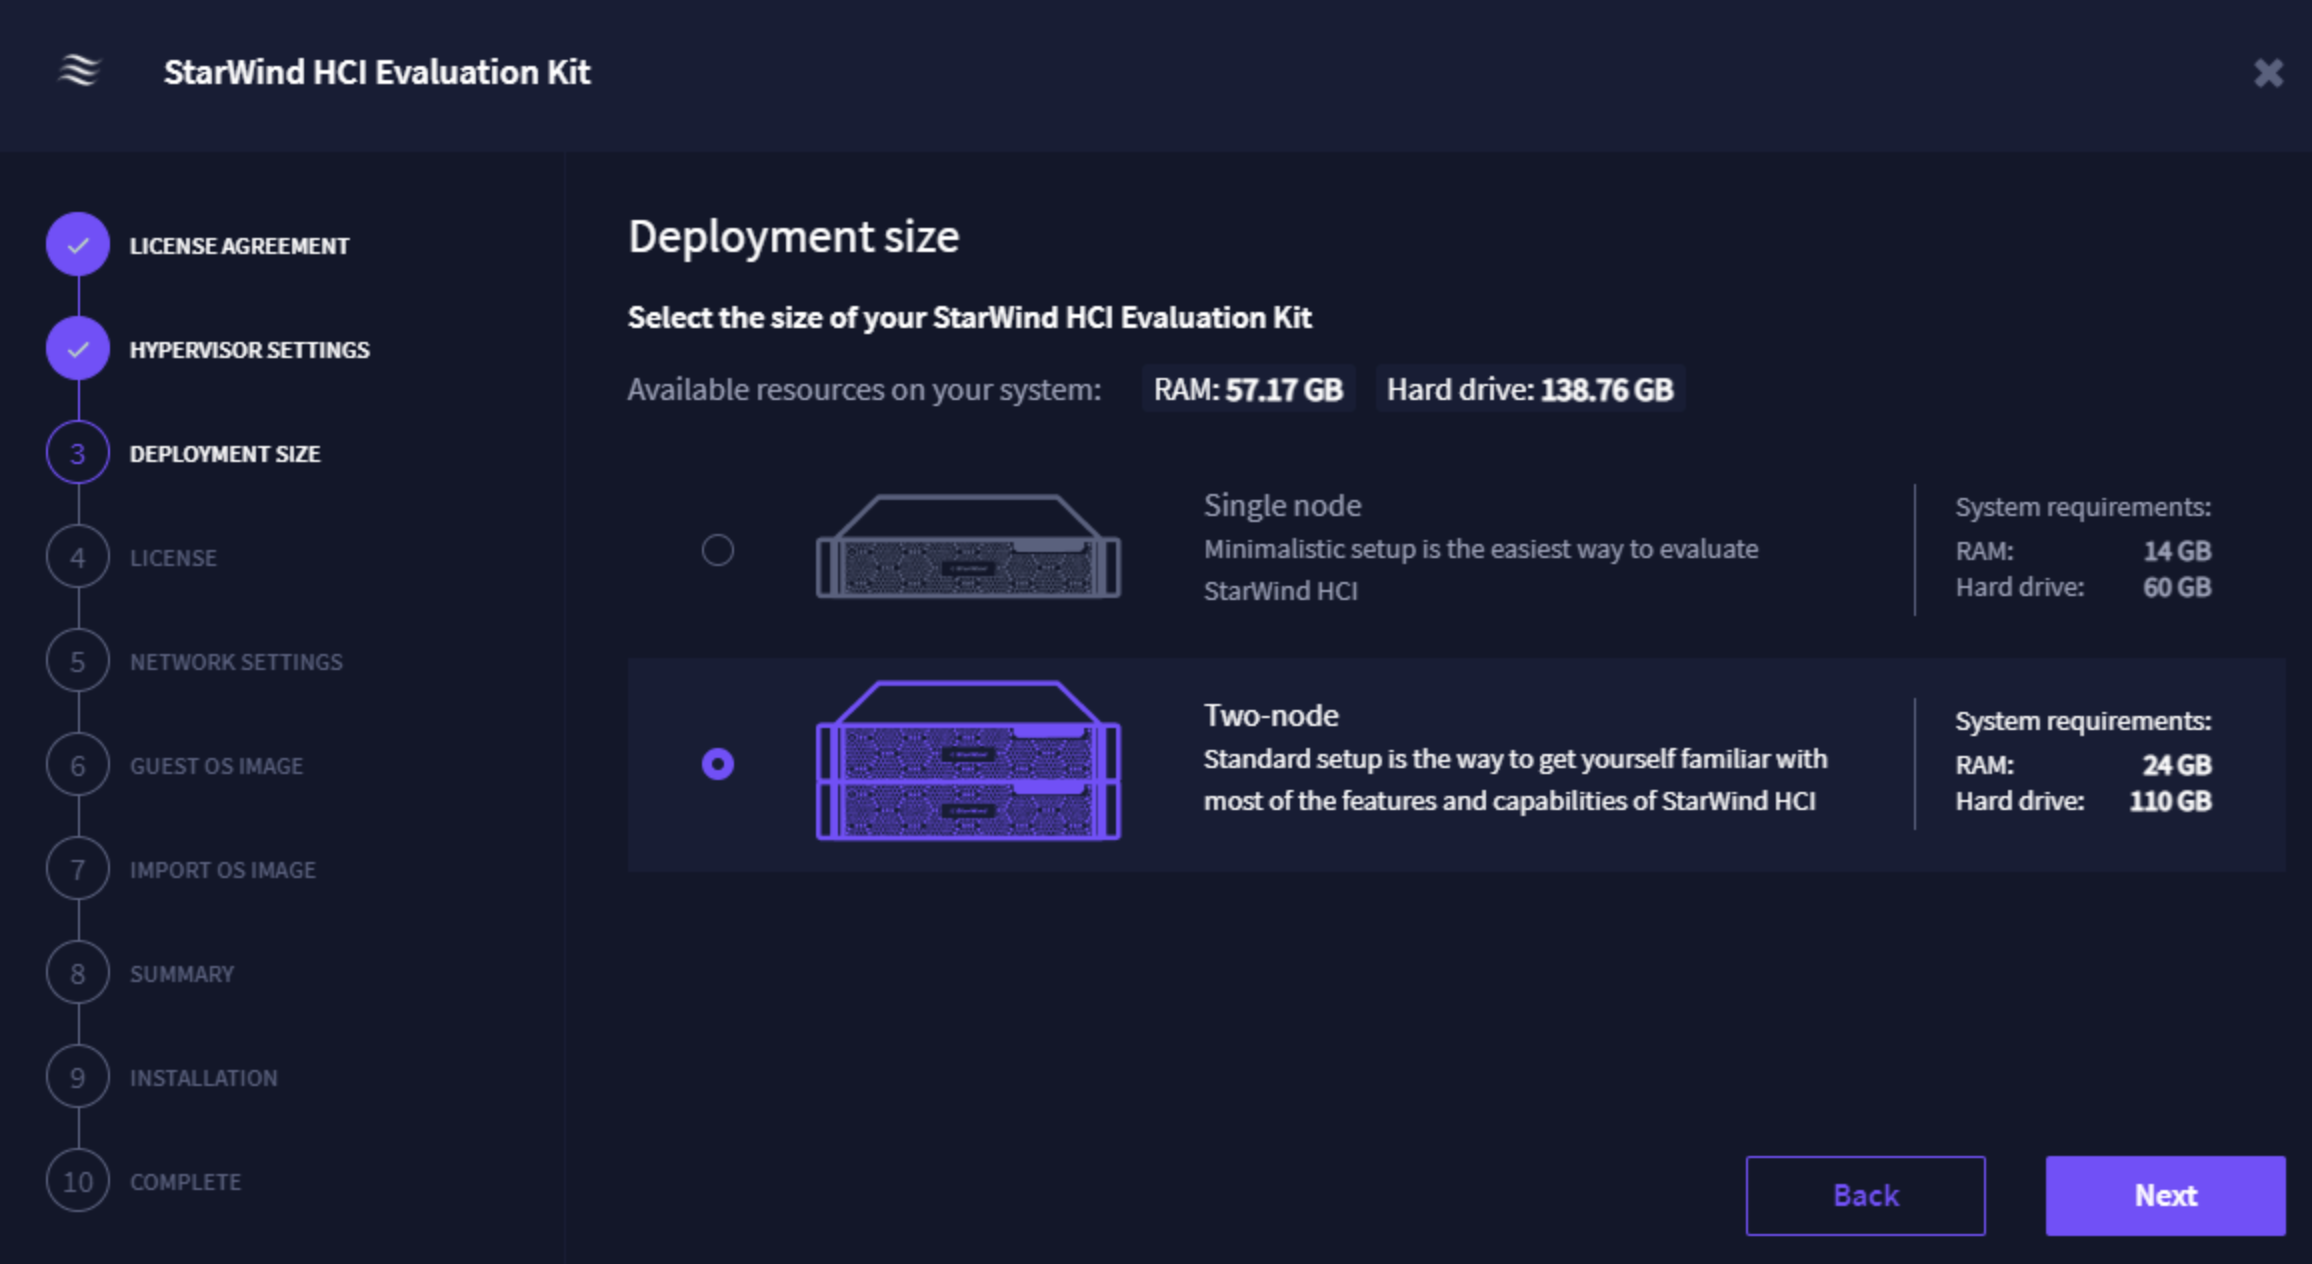Image resolution: width=2312 pixels, height=1264 pixels.
Task: Go to the Summary step label
Action: point(182,974)
